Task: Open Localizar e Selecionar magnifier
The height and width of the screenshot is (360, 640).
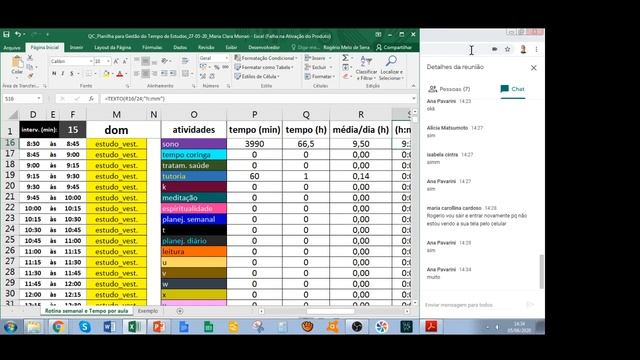Action: click(391, 67)
